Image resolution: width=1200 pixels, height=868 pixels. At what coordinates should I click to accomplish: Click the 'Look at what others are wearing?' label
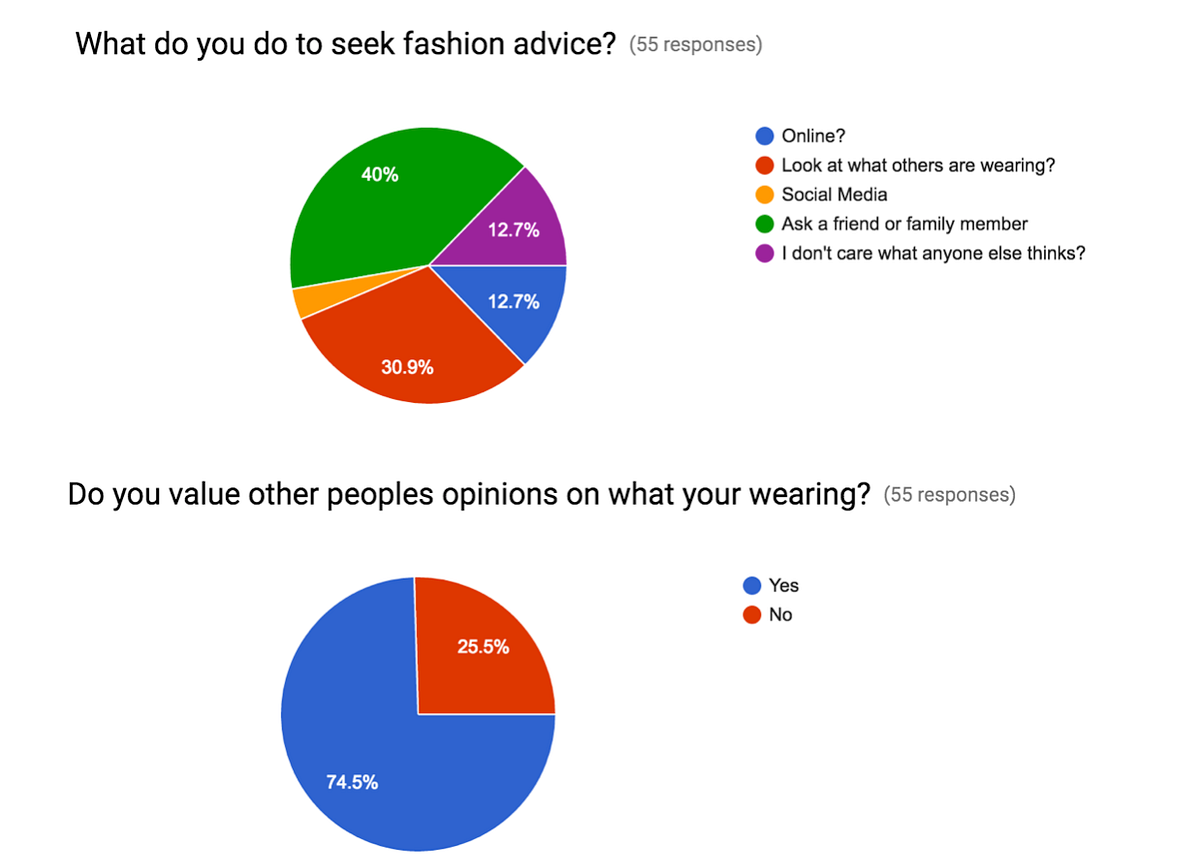click(918, 166)
